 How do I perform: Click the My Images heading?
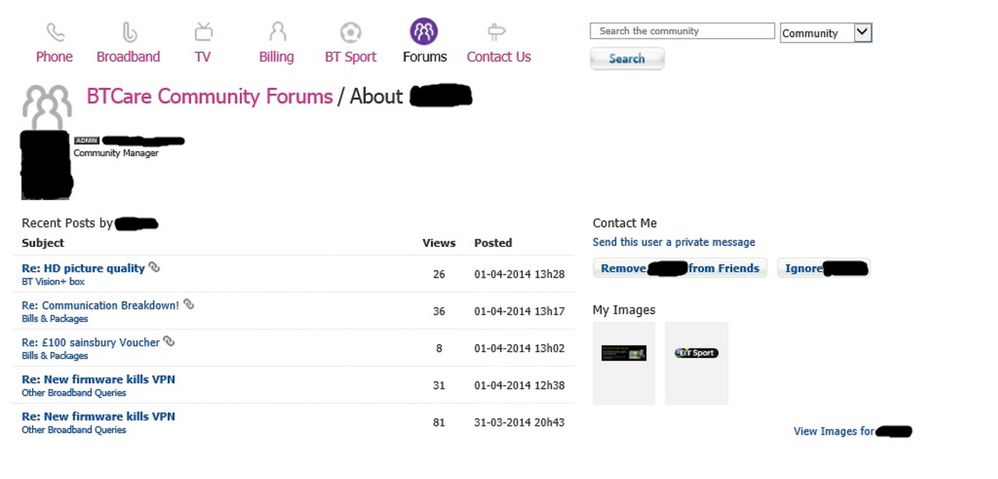coord(624,310)
